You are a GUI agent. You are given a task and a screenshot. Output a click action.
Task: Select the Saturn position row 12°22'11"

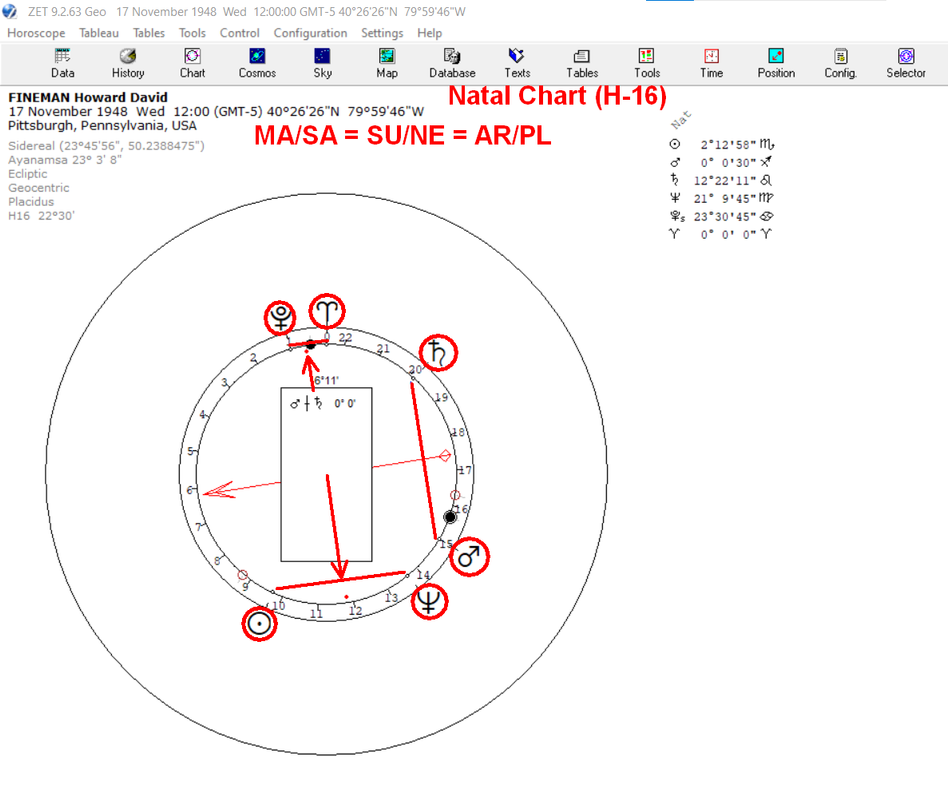[721, 180]
